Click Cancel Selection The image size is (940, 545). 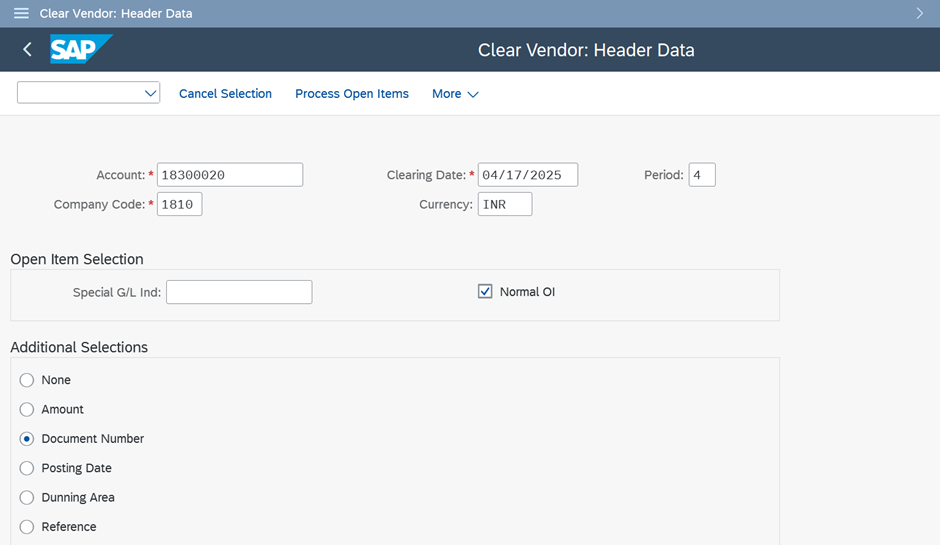(x=225, y=94)
